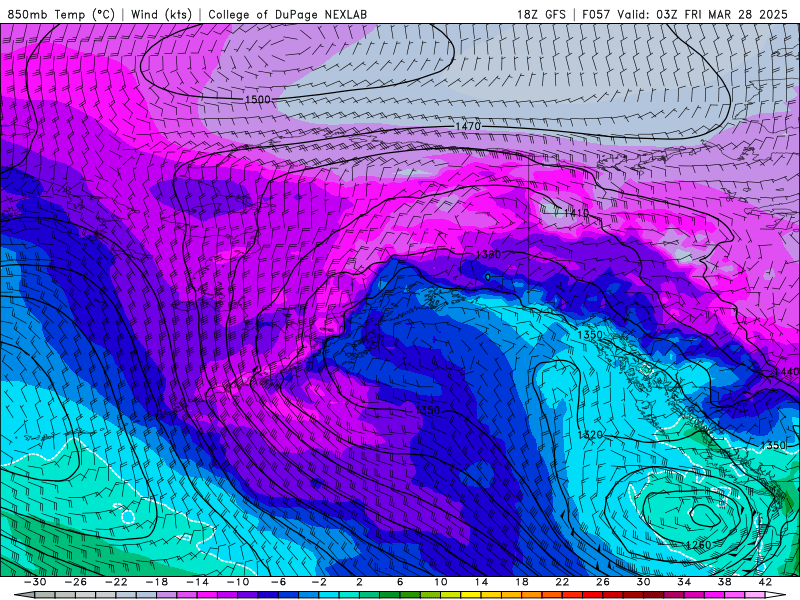Click the 1380 height contour label
The image size is (800, 600).
pyautogui.click(x=488, y=254)
